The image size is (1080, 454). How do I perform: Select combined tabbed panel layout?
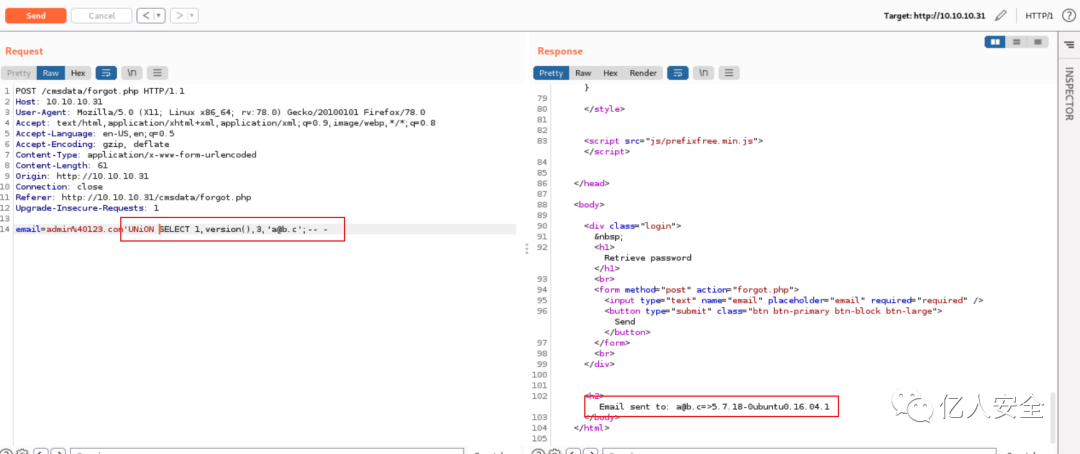[x=1037, y=43]
